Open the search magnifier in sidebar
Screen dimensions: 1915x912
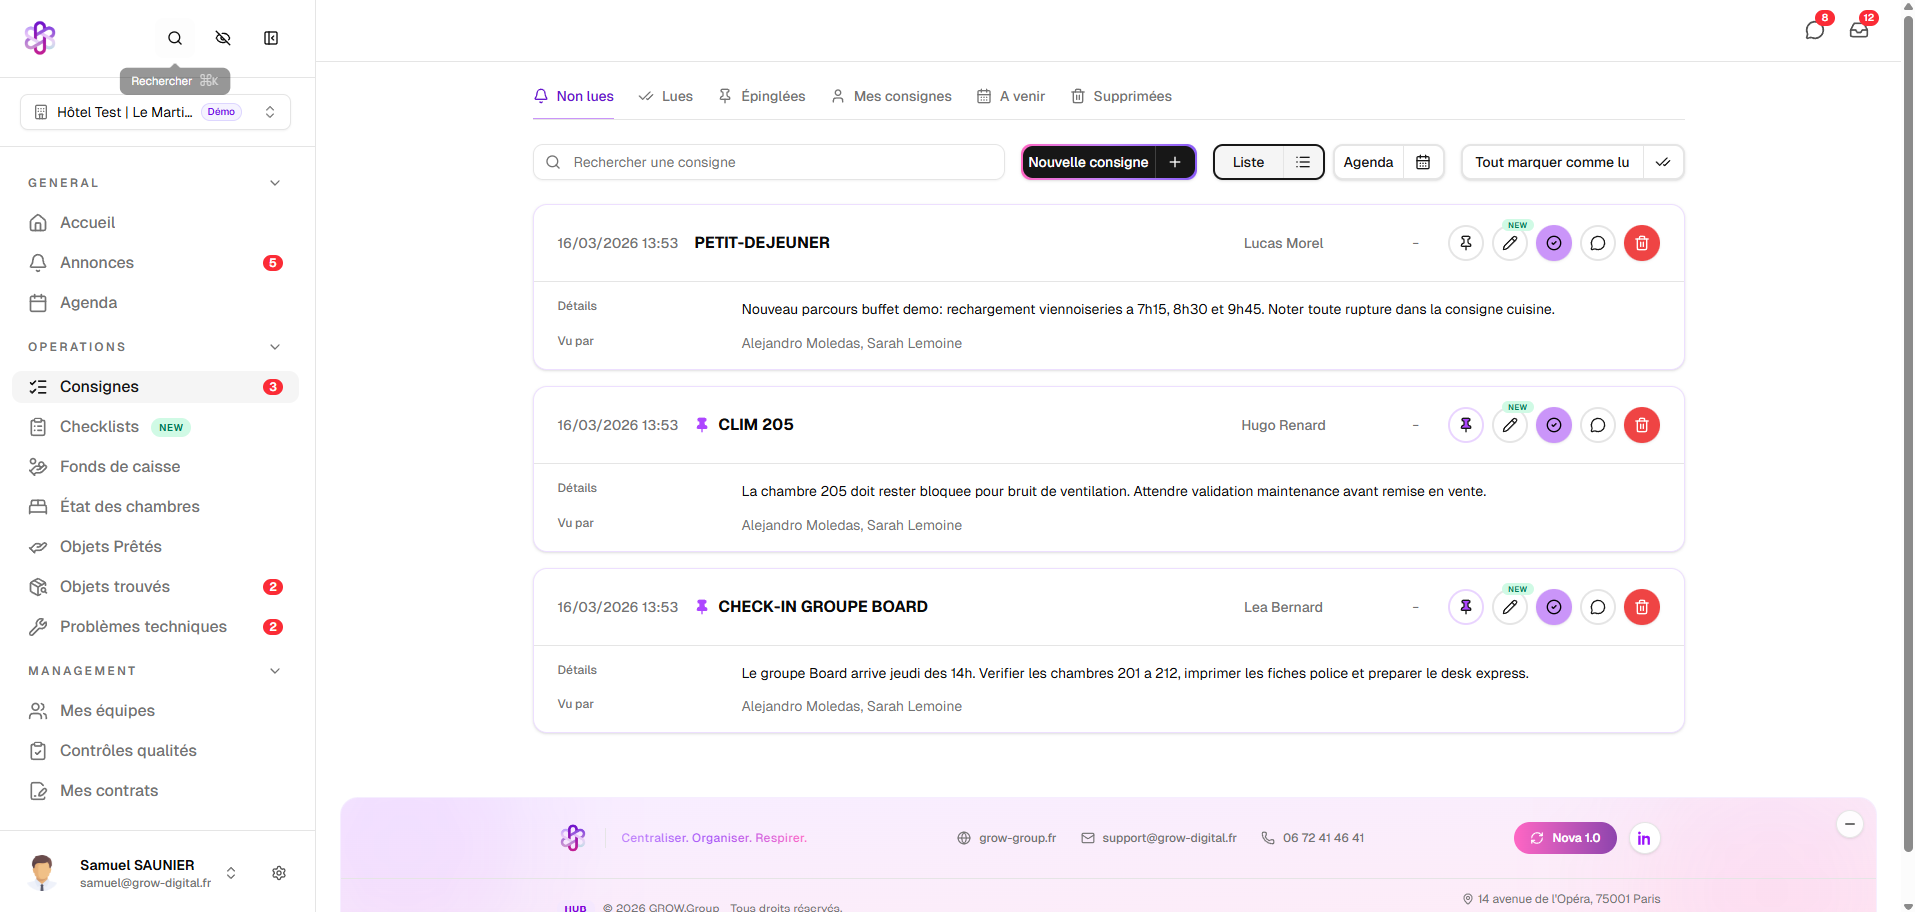click(x=175, y=38)
